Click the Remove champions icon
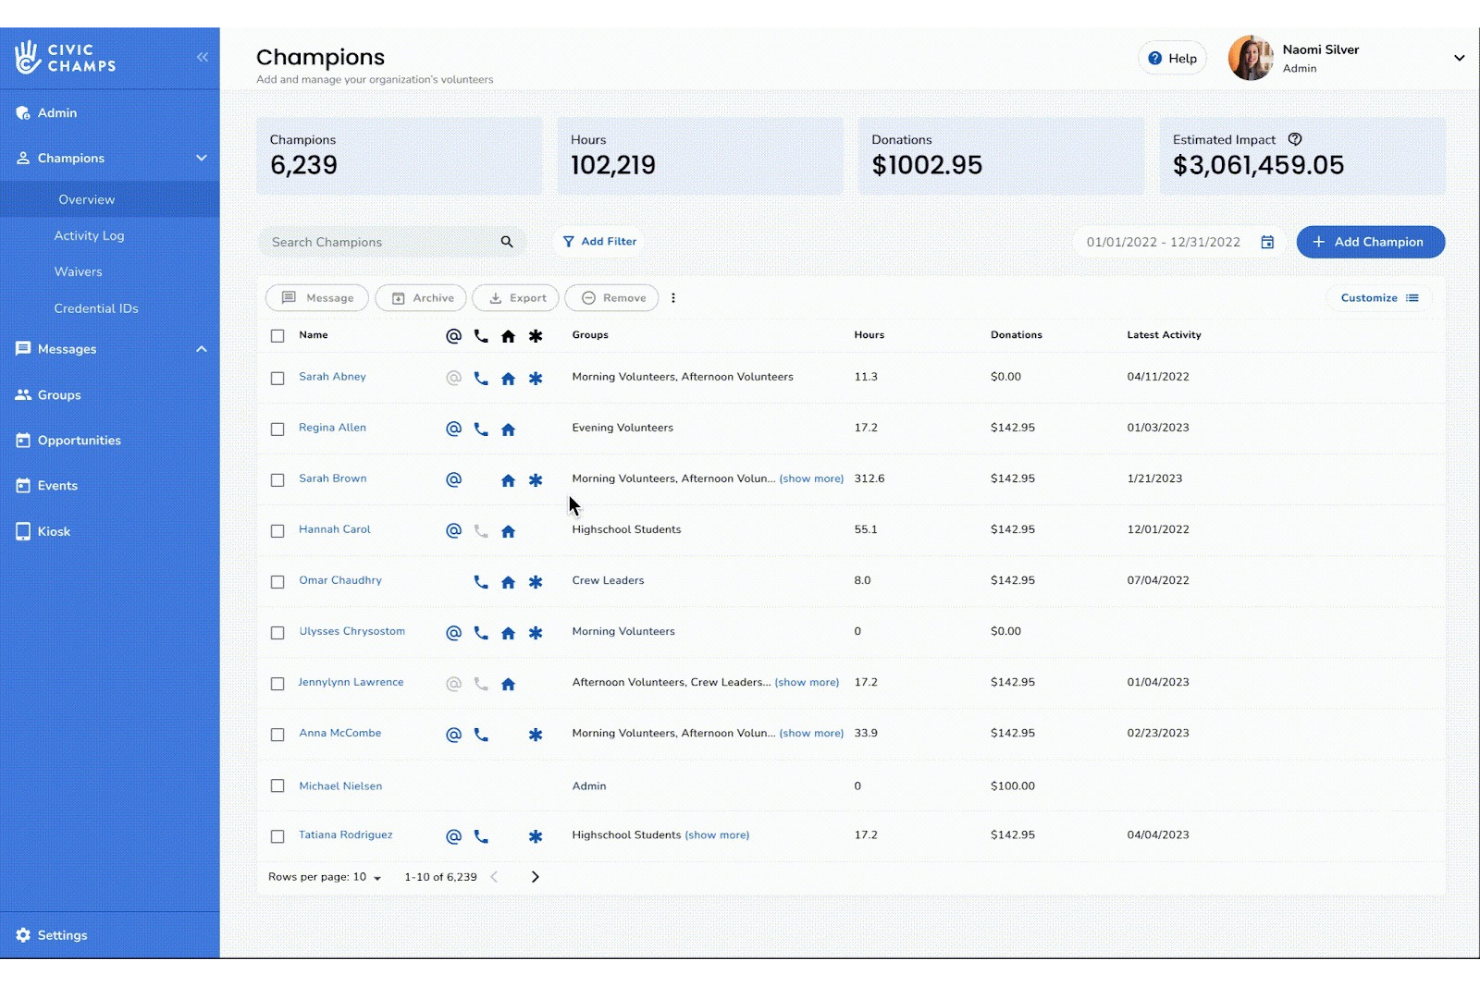This screenshot has width=1480, height=987. 611,297
